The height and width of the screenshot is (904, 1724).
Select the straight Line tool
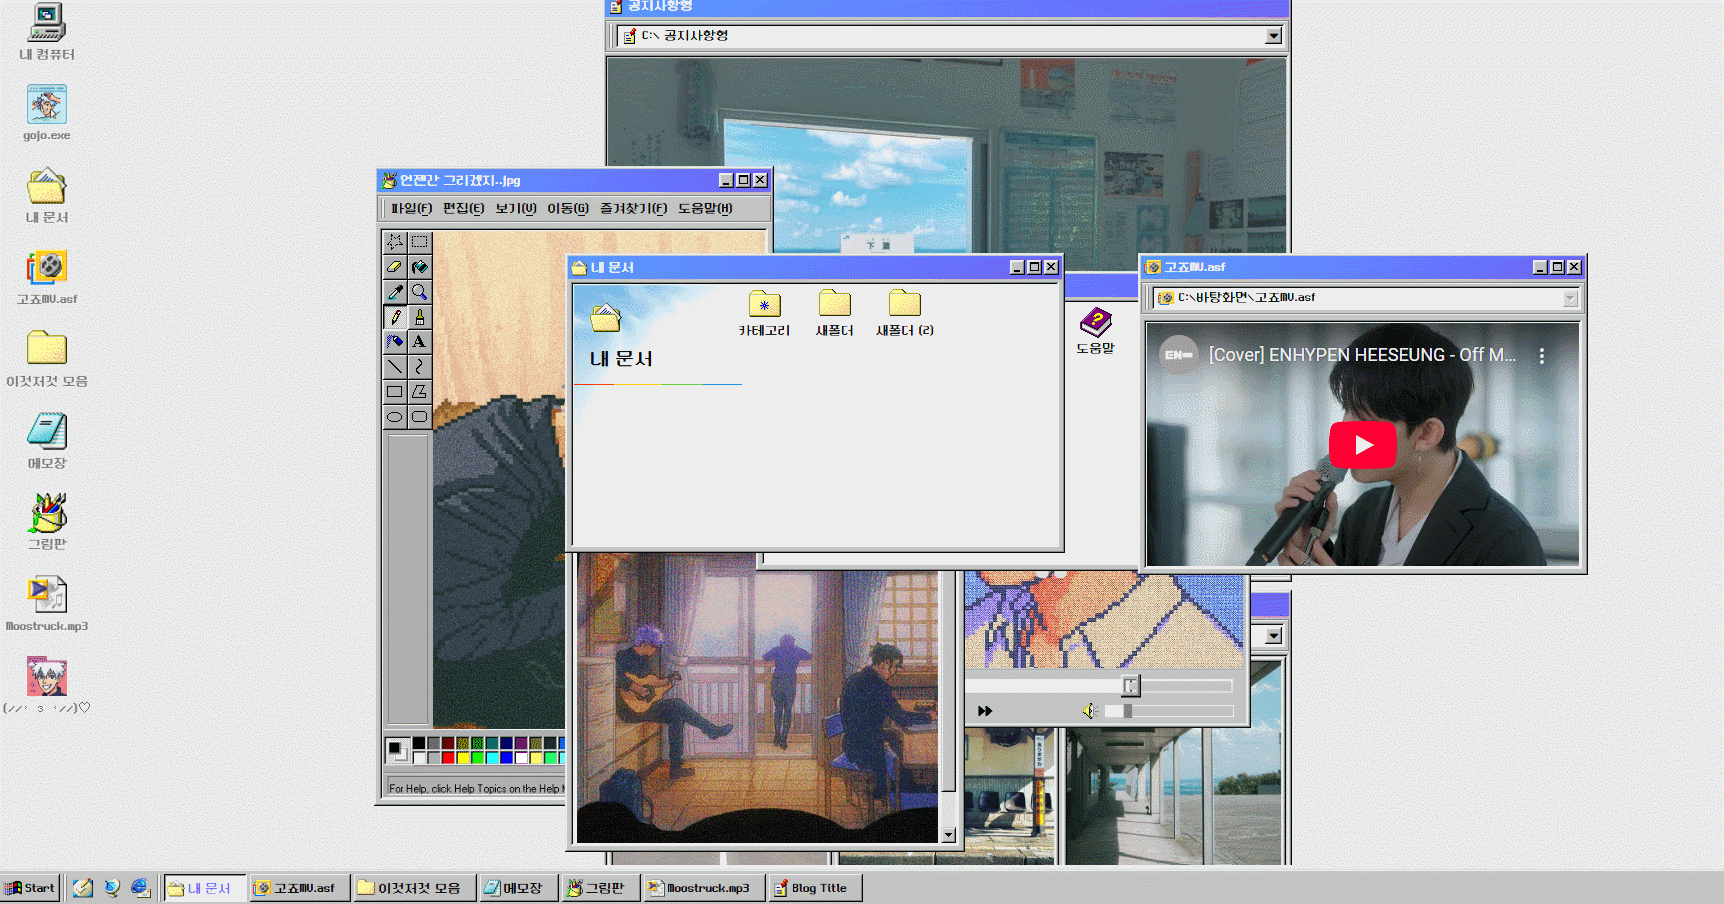click(395, 367)
